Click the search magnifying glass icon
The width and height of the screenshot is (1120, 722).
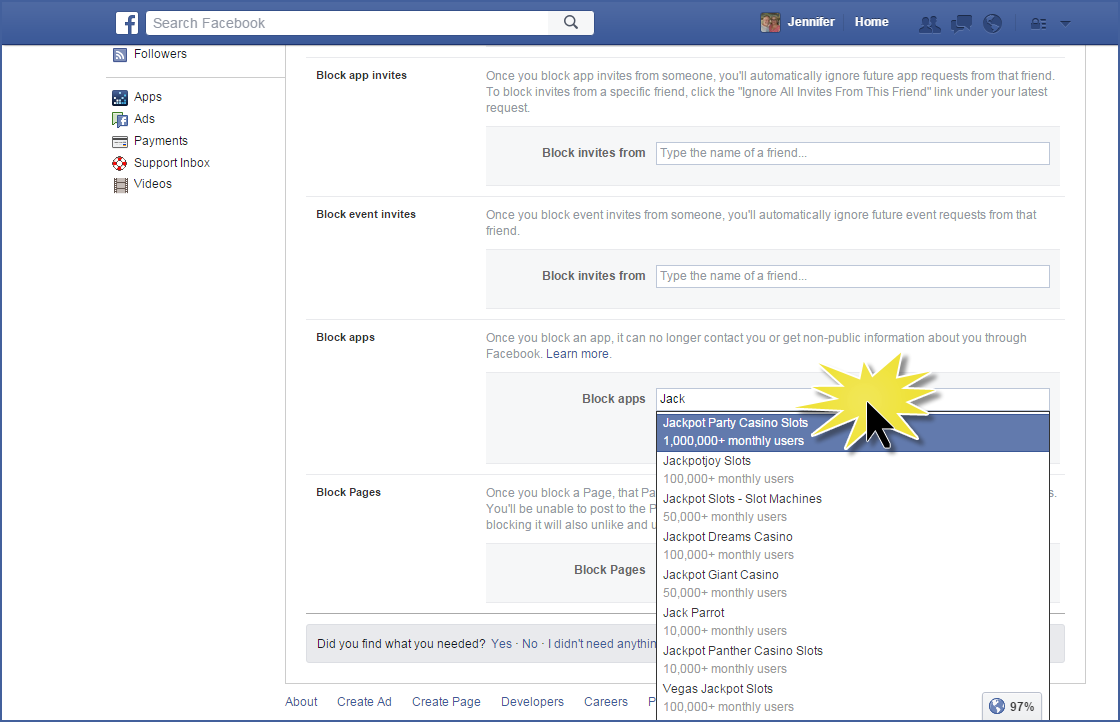571,22
